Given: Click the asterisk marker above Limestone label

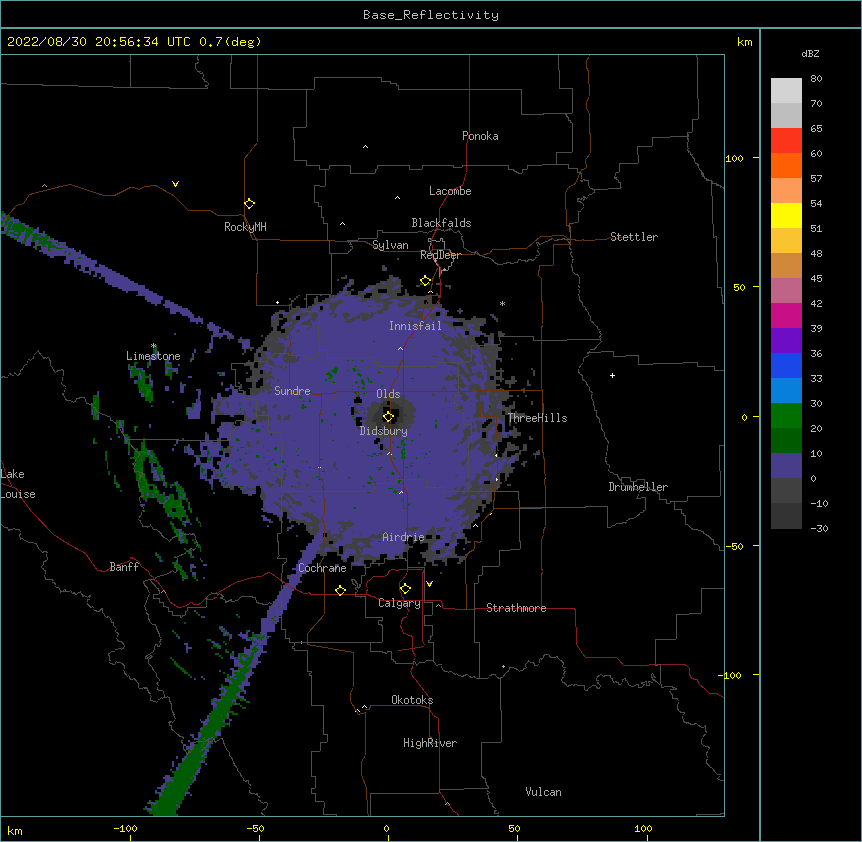Looking at the screenshot, I should (x=154, y=346).
